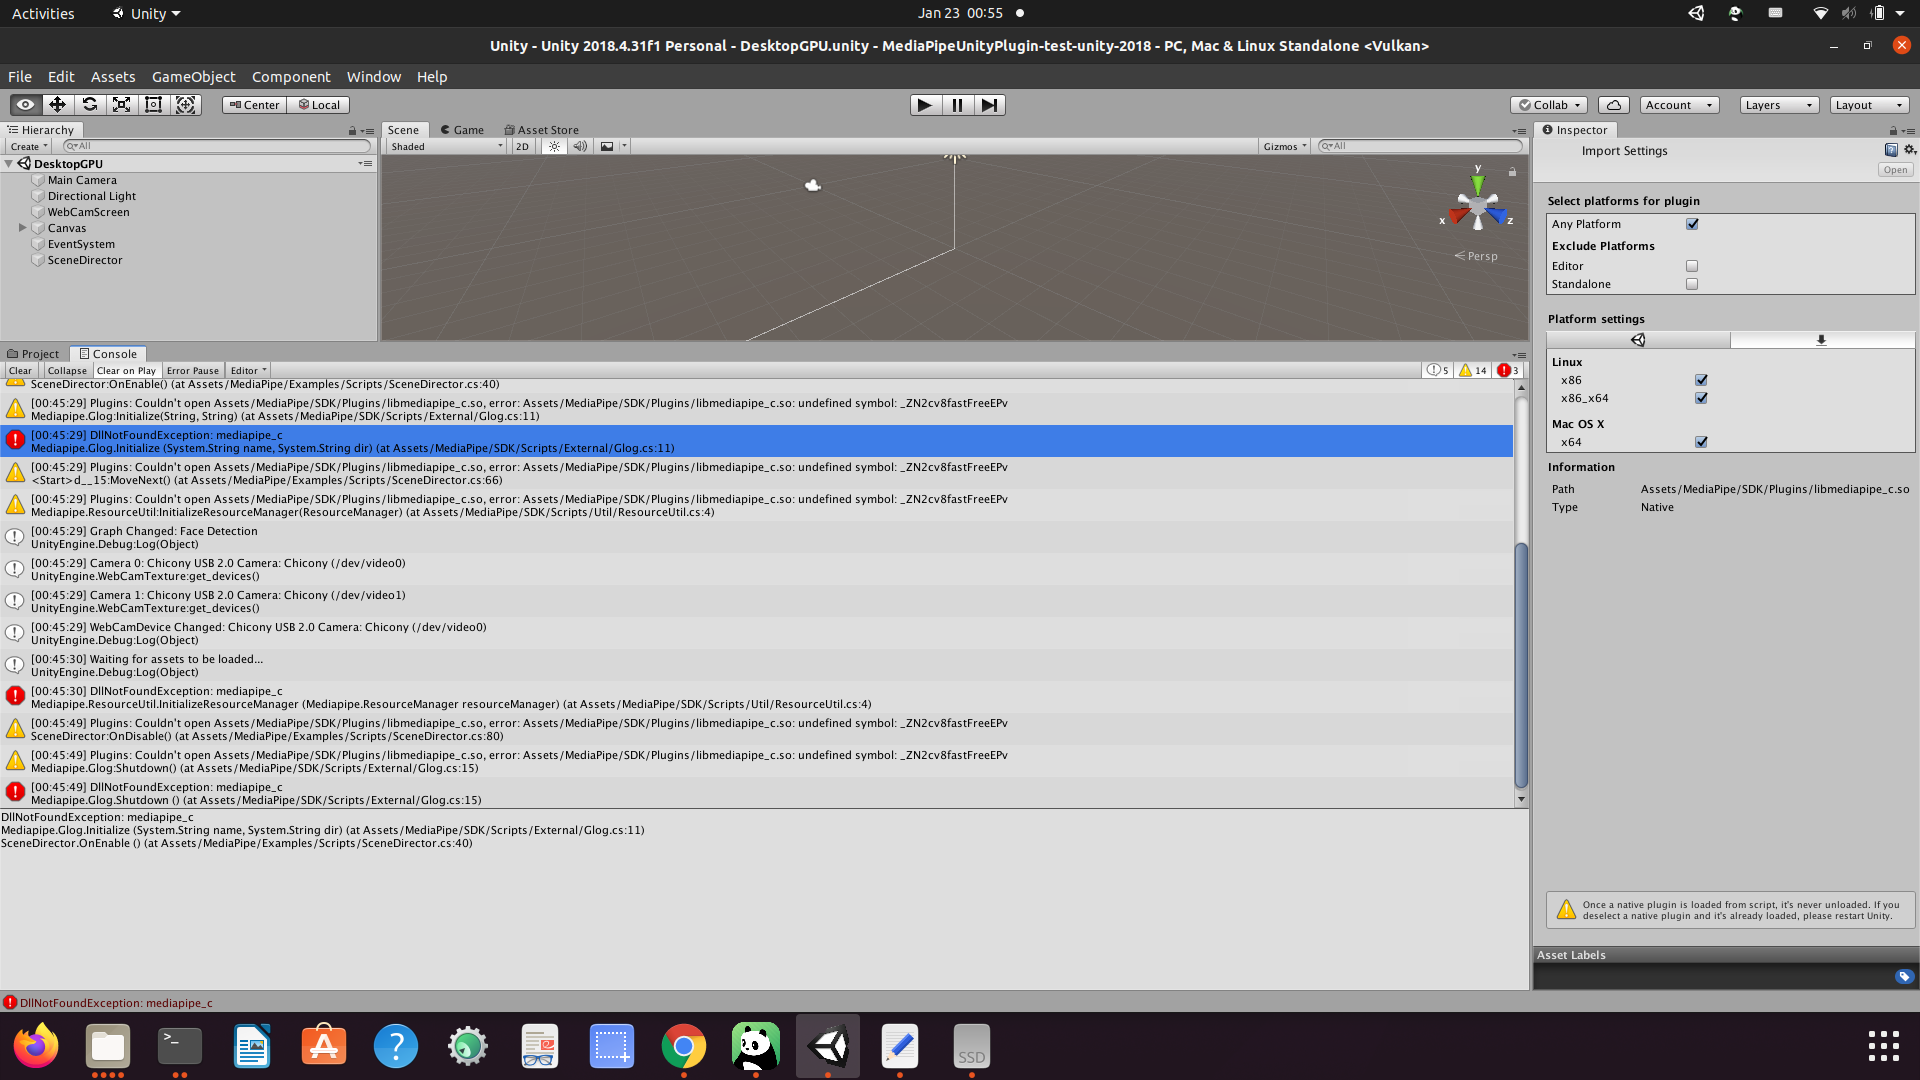Image resolution: width=1920 pixels, height=1080 pixels.
Task: Expand the Canvas object in Hierarchy
Action: (x=22, y=228)
